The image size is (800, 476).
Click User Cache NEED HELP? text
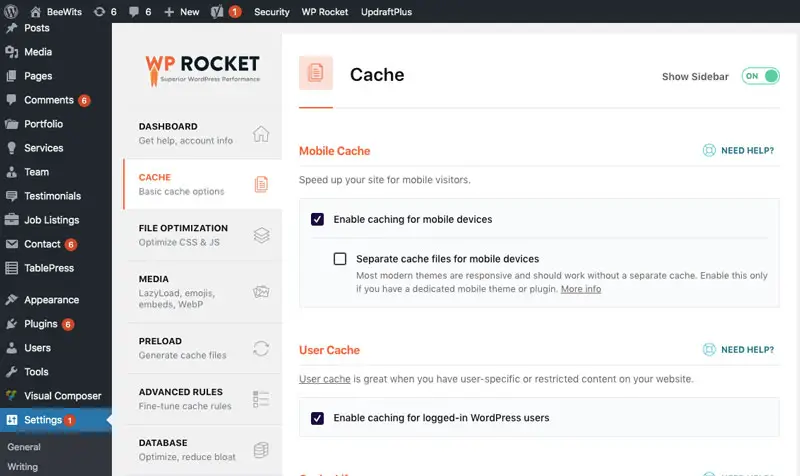747,349
